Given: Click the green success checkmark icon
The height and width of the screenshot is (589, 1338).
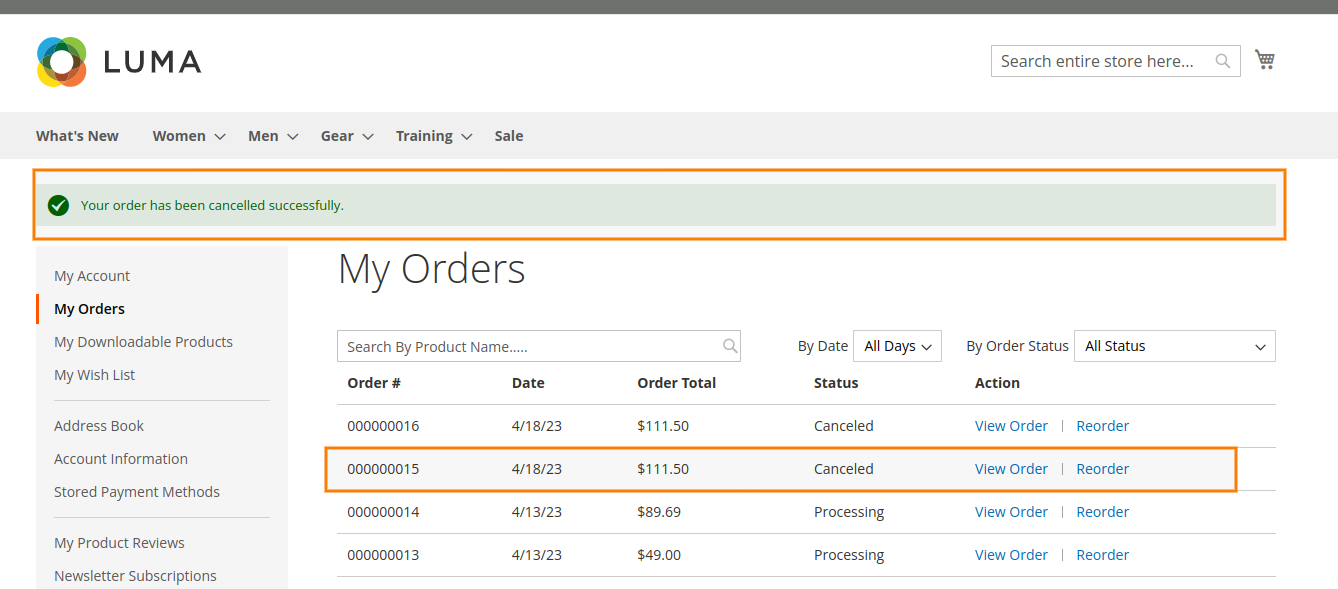Looking at the screenshot, I should 58,205.
